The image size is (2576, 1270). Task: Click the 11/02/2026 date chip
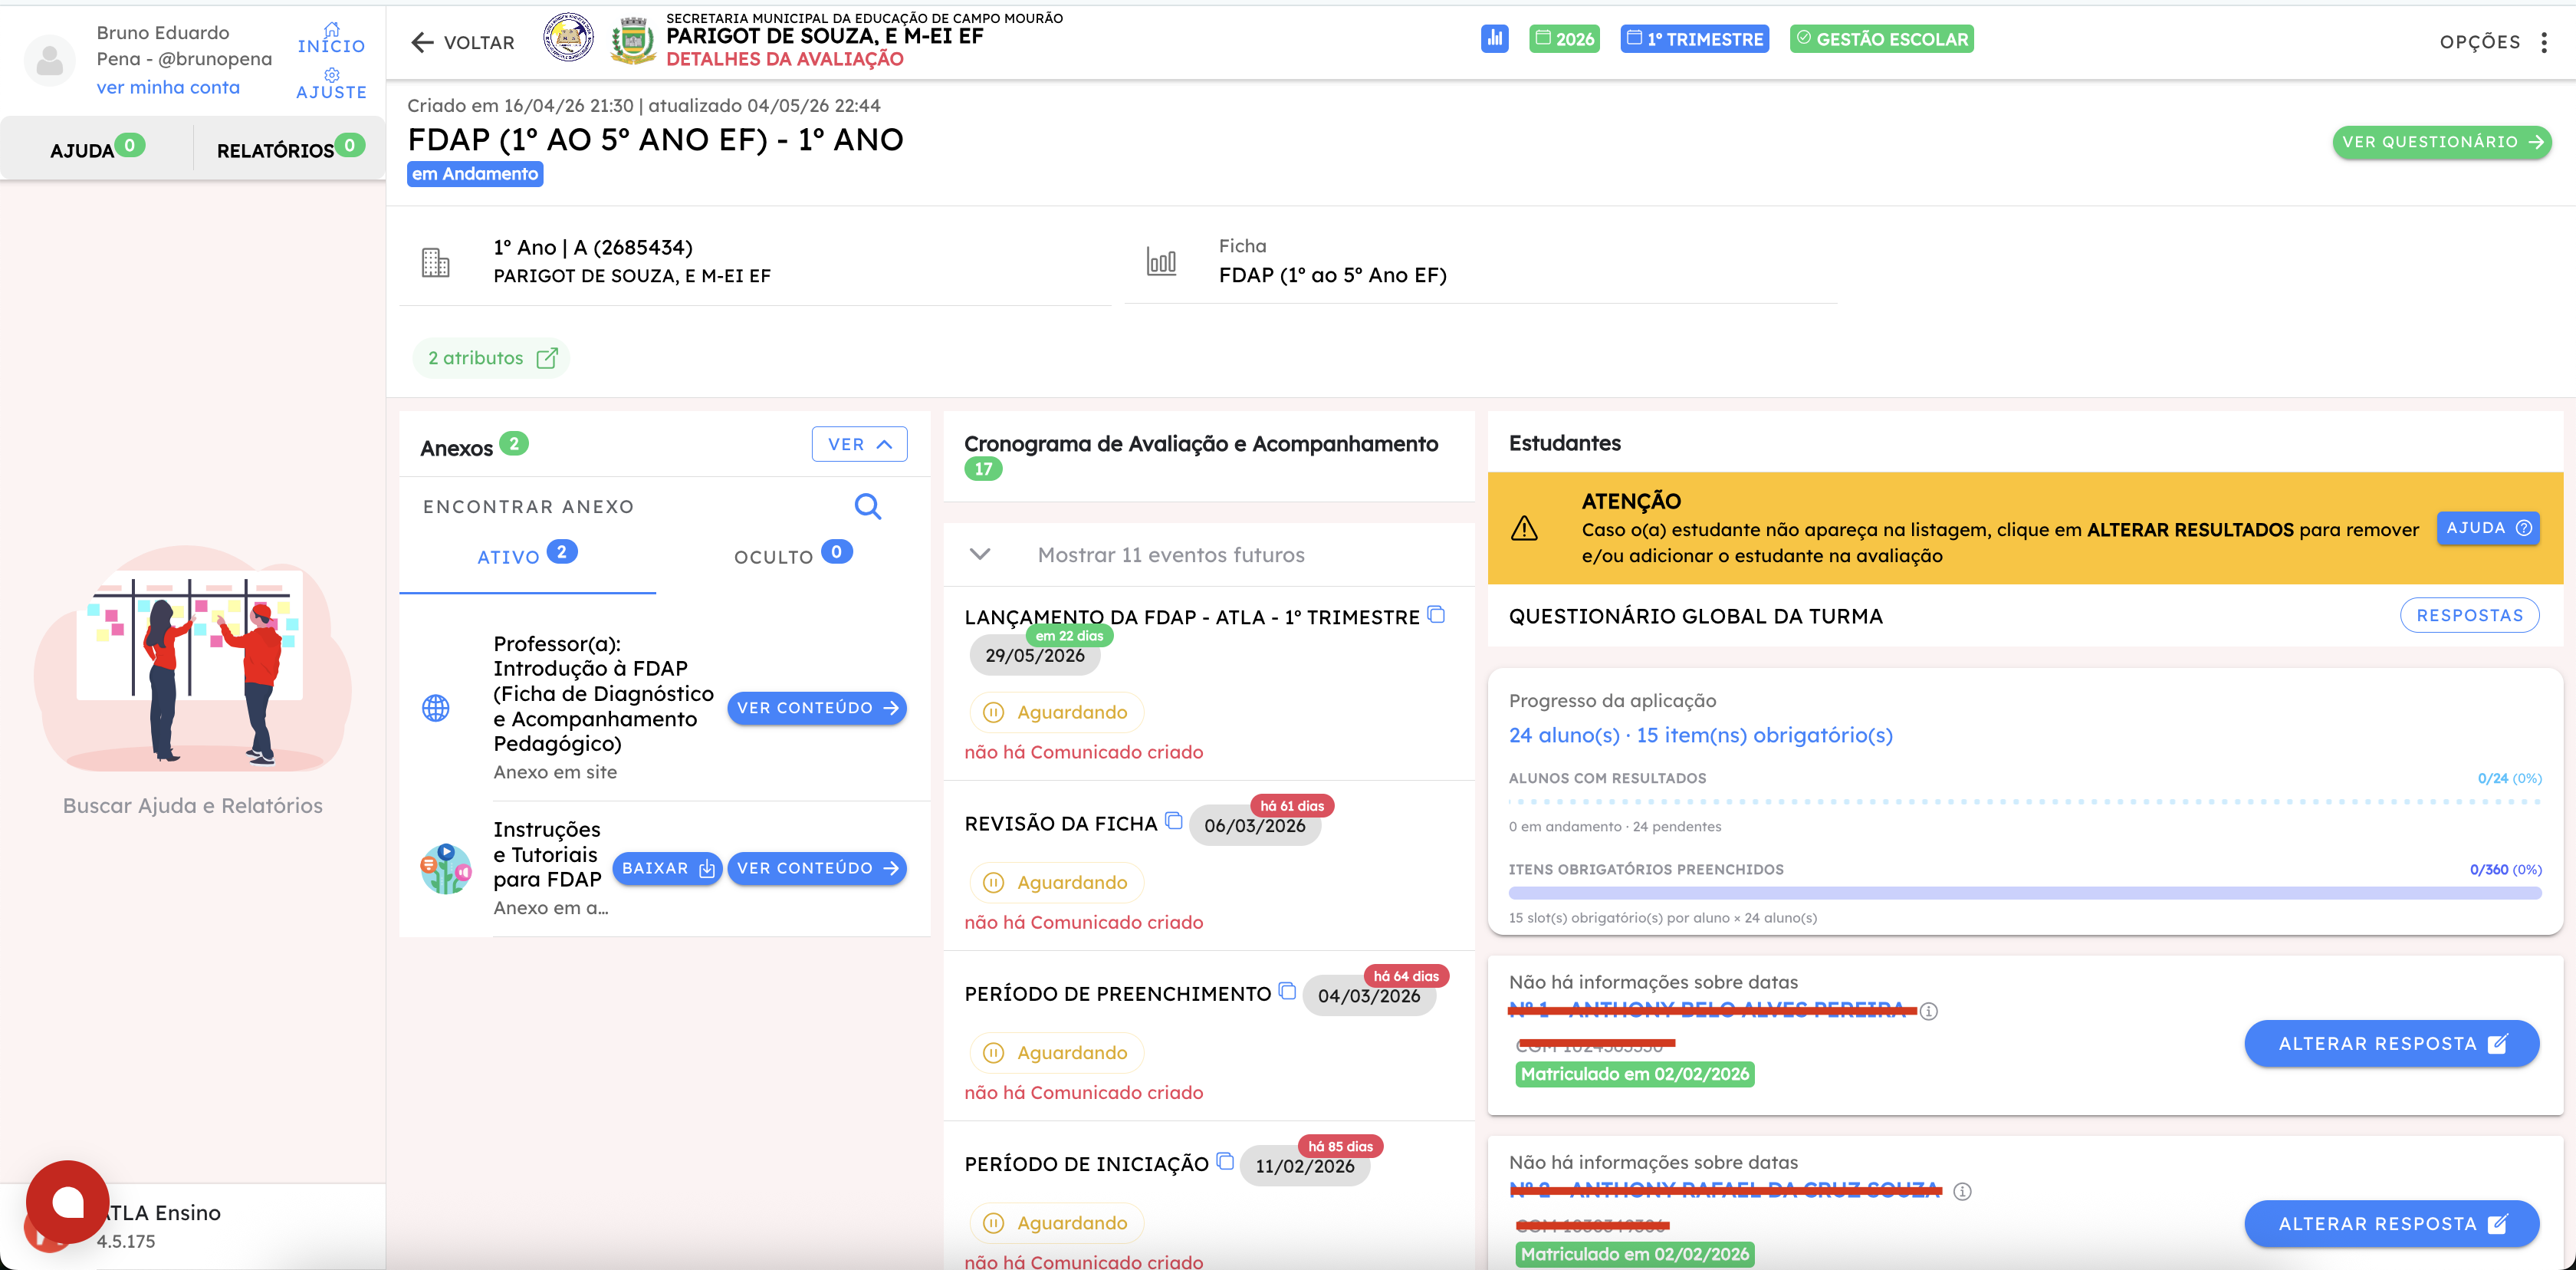click(x=1304, y=1166)
